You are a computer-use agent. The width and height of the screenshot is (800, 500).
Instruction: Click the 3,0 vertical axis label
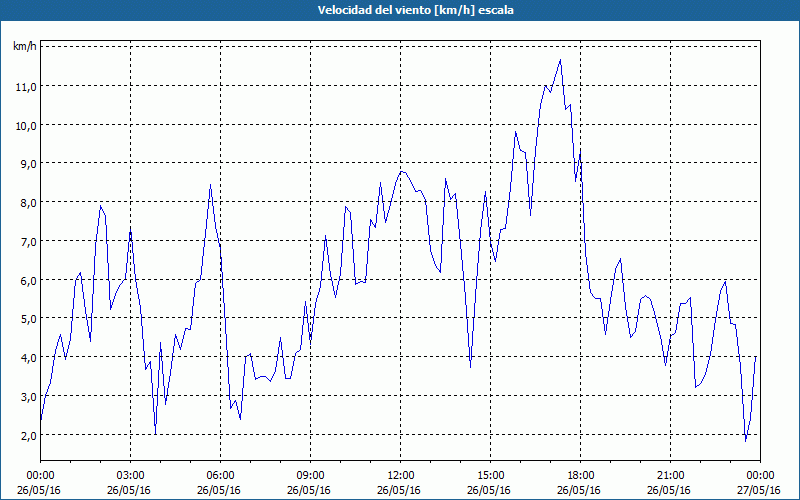[x=28, y=397]
